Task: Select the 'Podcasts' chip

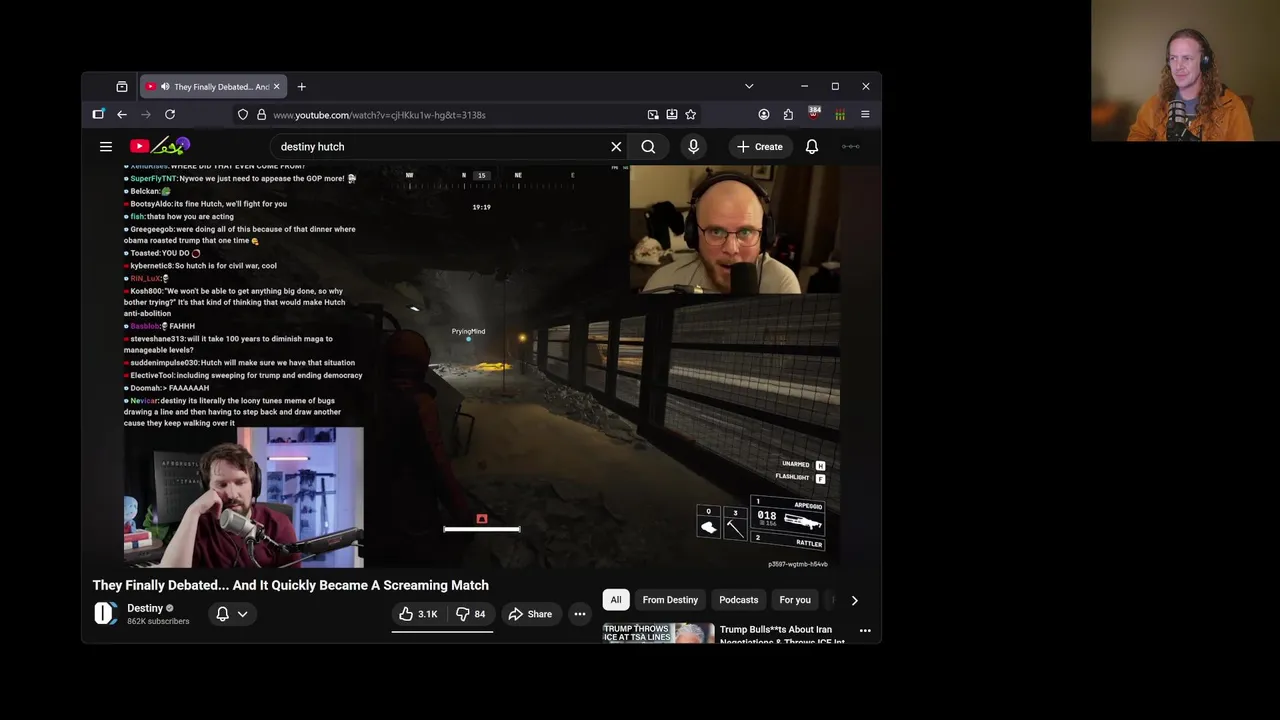Action: coord(739,600)
